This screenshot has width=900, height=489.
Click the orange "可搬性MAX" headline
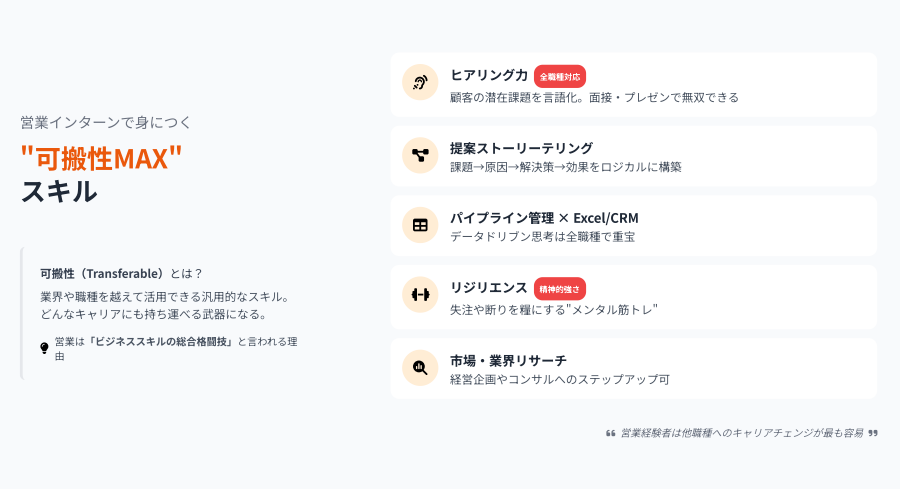point(101,158)
